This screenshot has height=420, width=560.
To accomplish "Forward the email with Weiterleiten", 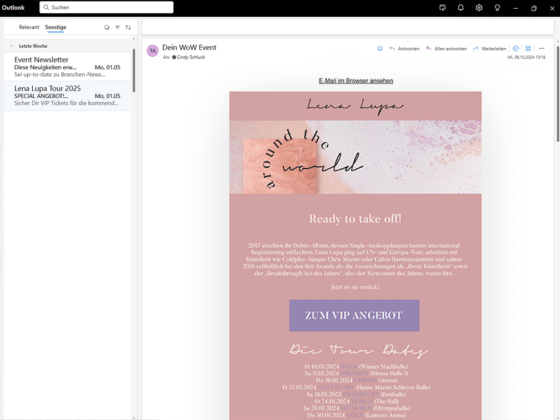I will 490,49.
